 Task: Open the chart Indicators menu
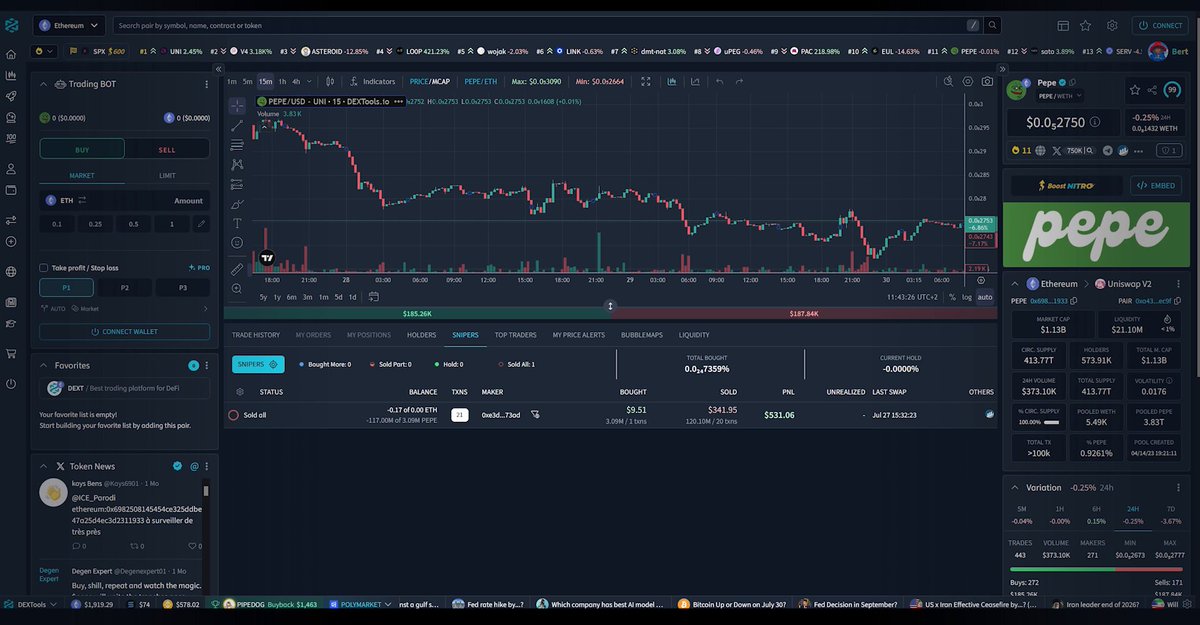(x=372, y=81)
